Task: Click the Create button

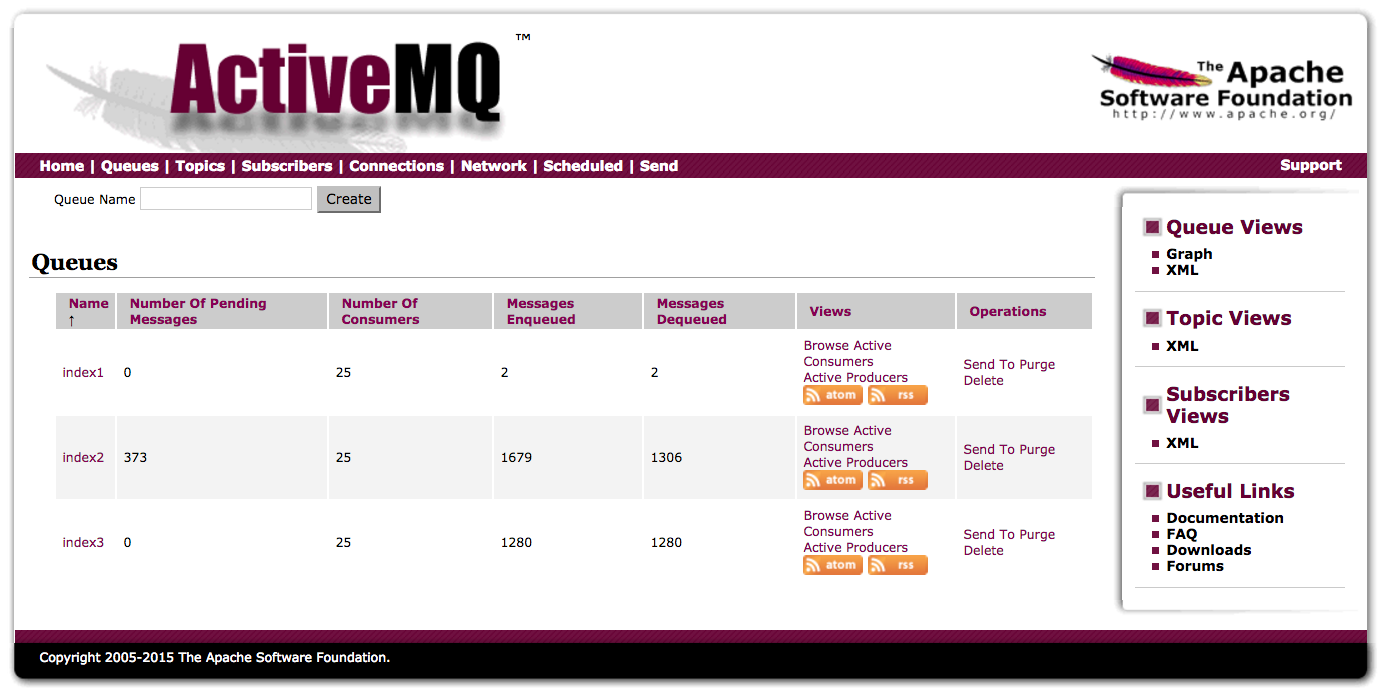Action: pos(349,199)
